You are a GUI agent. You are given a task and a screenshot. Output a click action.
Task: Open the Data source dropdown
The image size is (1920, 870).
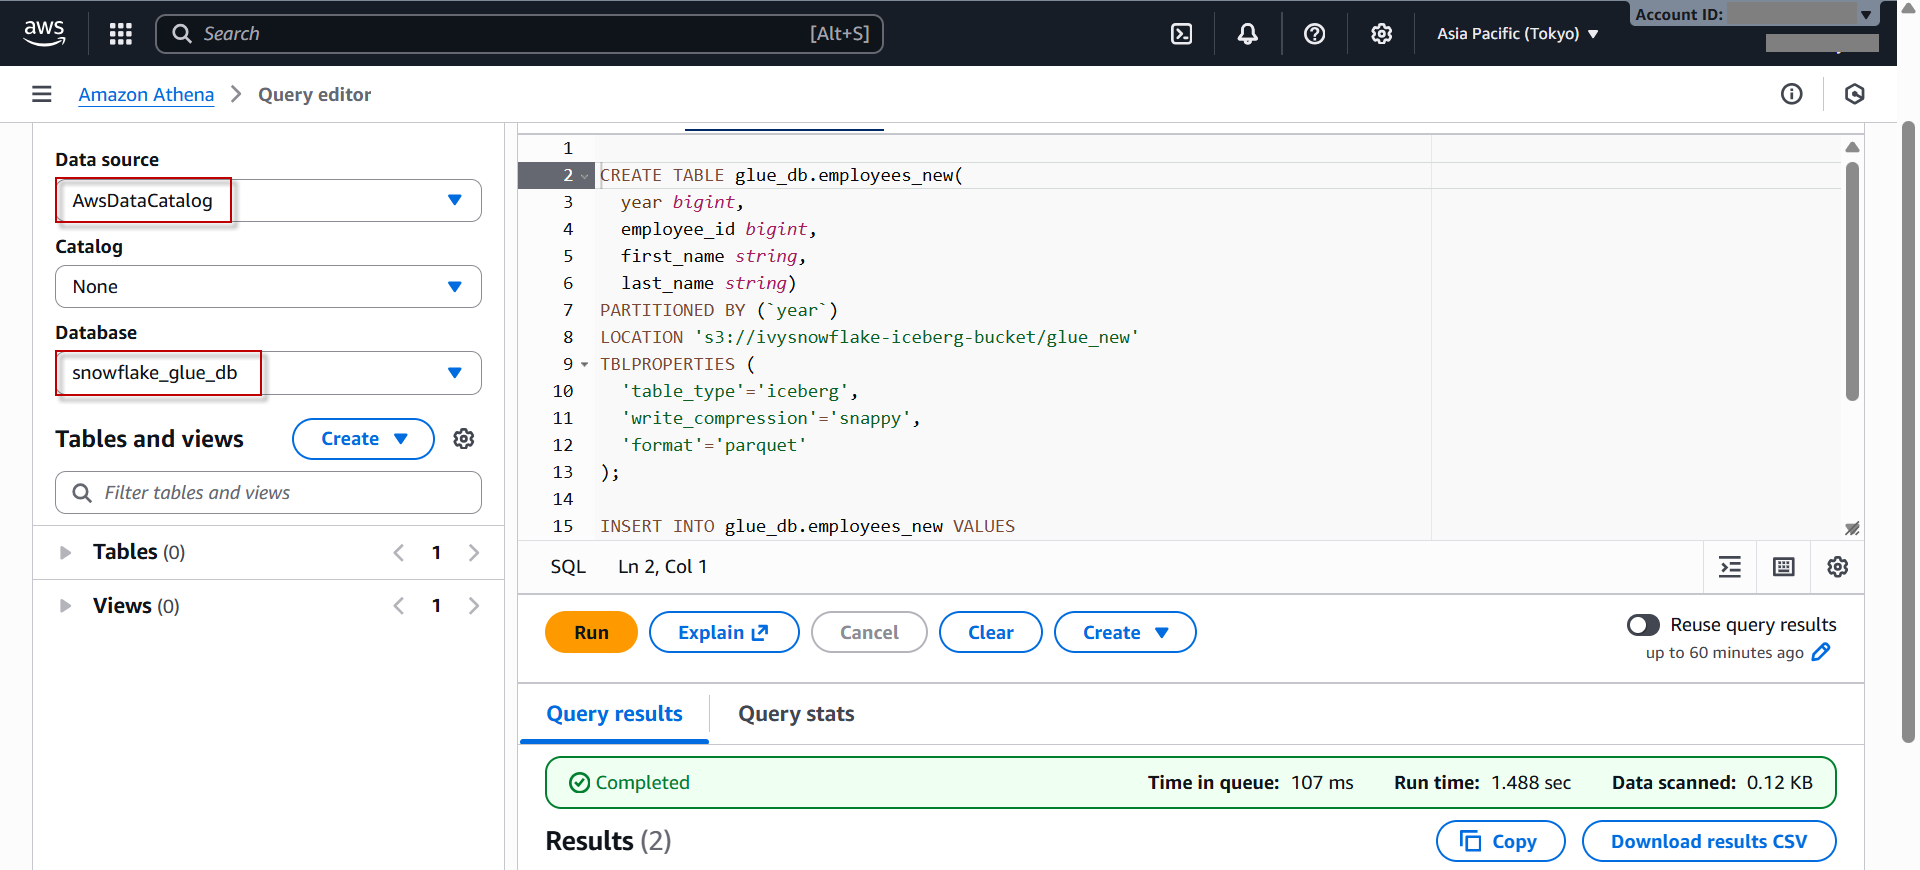coord(268,201)
